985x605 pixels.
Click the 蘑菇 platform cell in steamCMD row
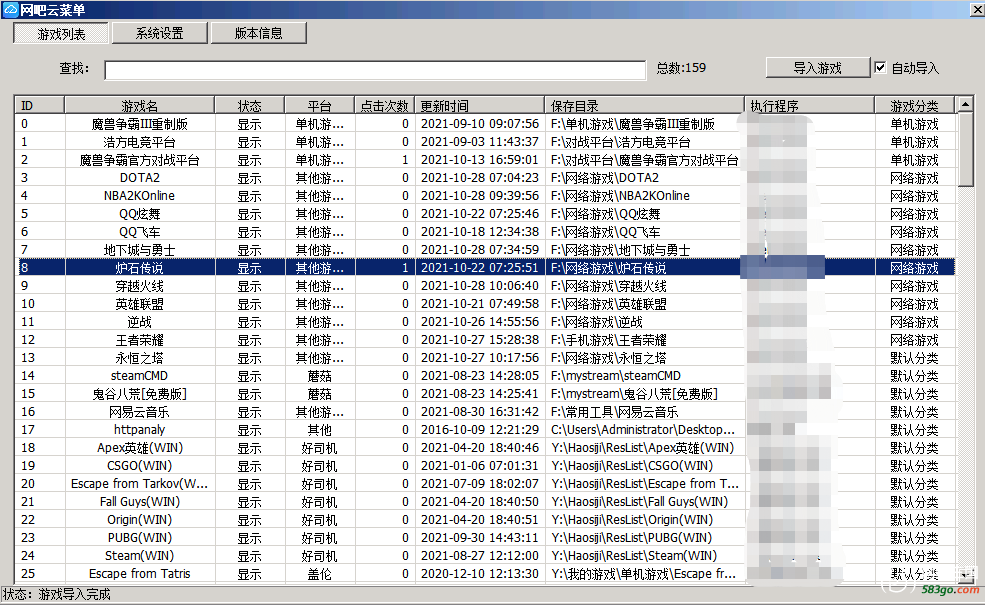pyautogui.click(x=320, y=376)
